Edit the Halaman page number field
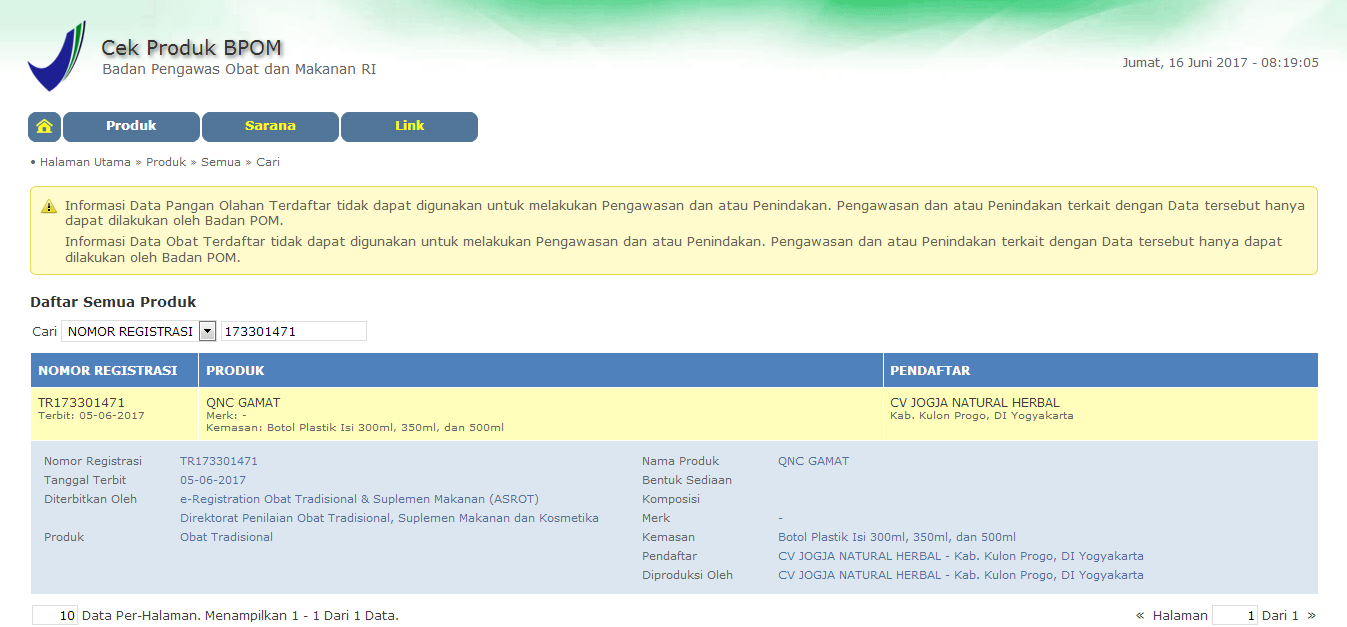The image size is (1347, 627). (1235, 616)
